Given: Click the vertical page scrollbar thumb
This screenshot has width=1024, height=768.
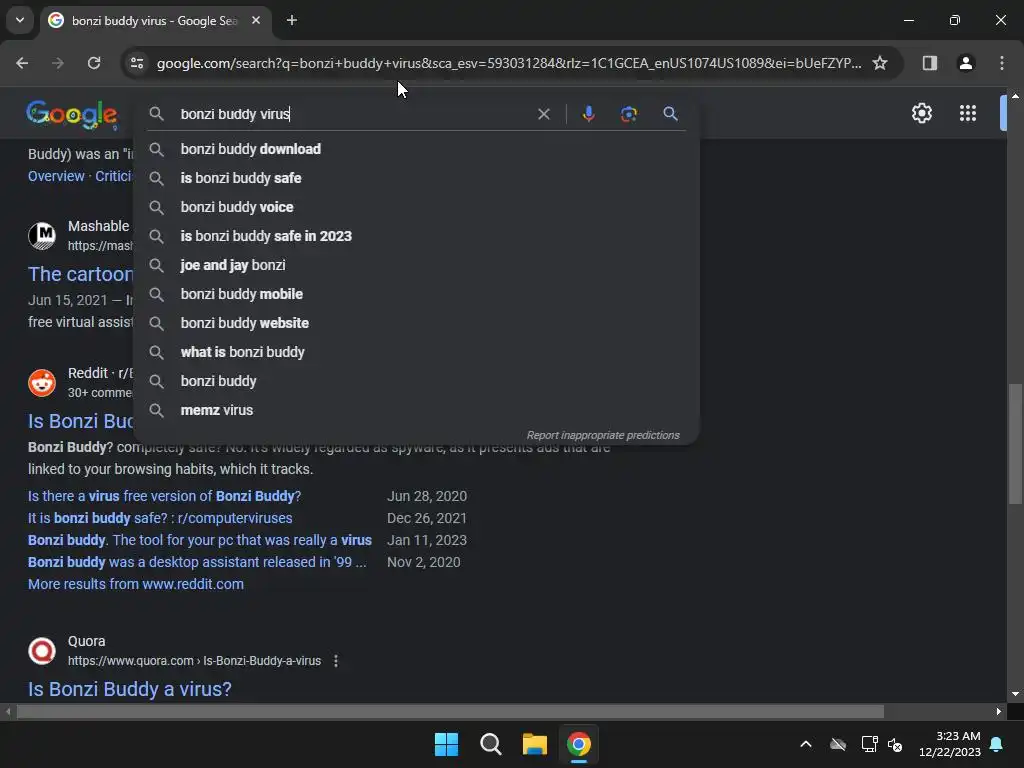Looking at the screenshot, I should (1015, 444).
